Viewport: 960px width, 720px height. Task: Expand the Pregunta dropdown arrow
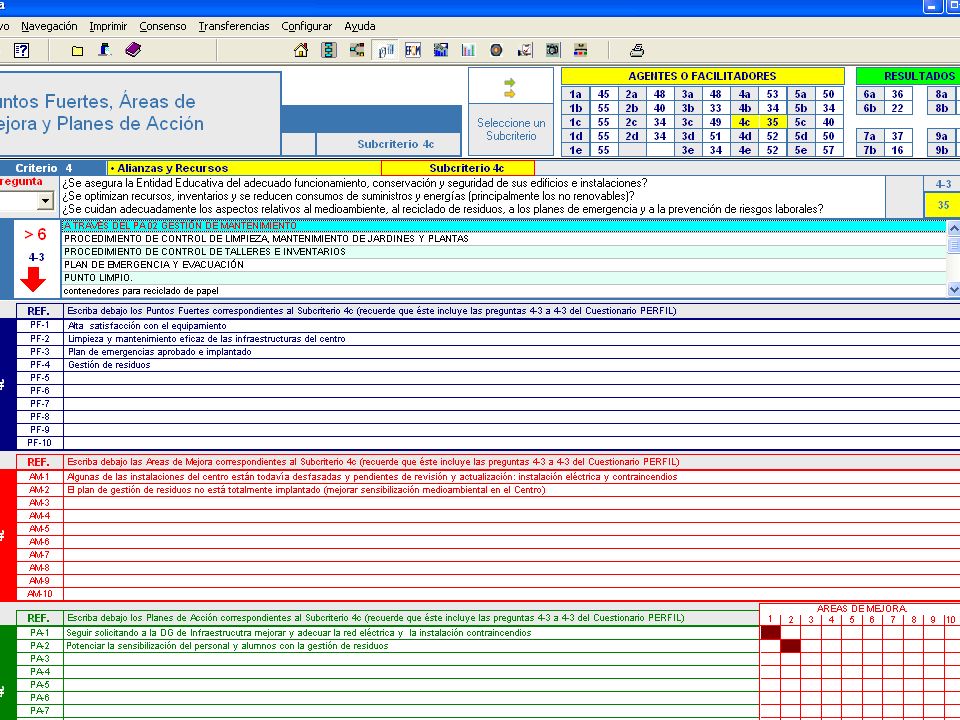point(45,201)
